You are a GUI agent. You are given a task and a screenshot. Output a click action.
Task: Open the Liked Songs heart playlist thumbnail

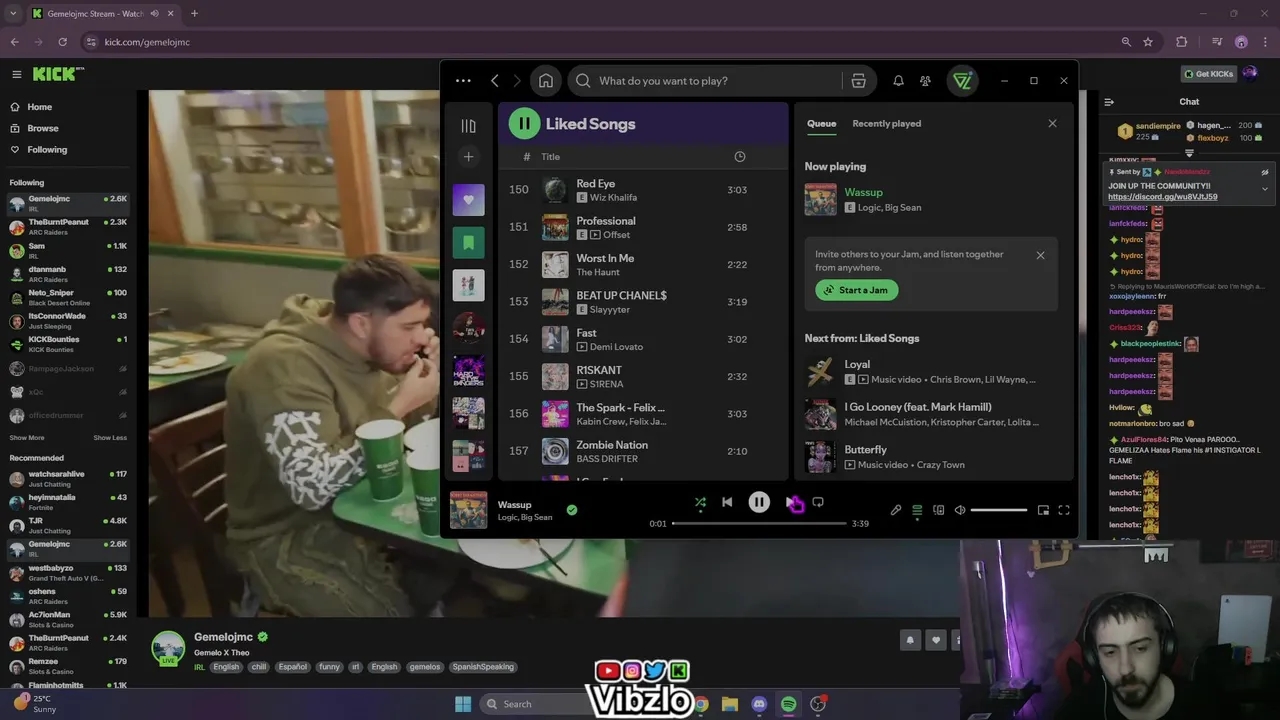(x=468, y=199)
